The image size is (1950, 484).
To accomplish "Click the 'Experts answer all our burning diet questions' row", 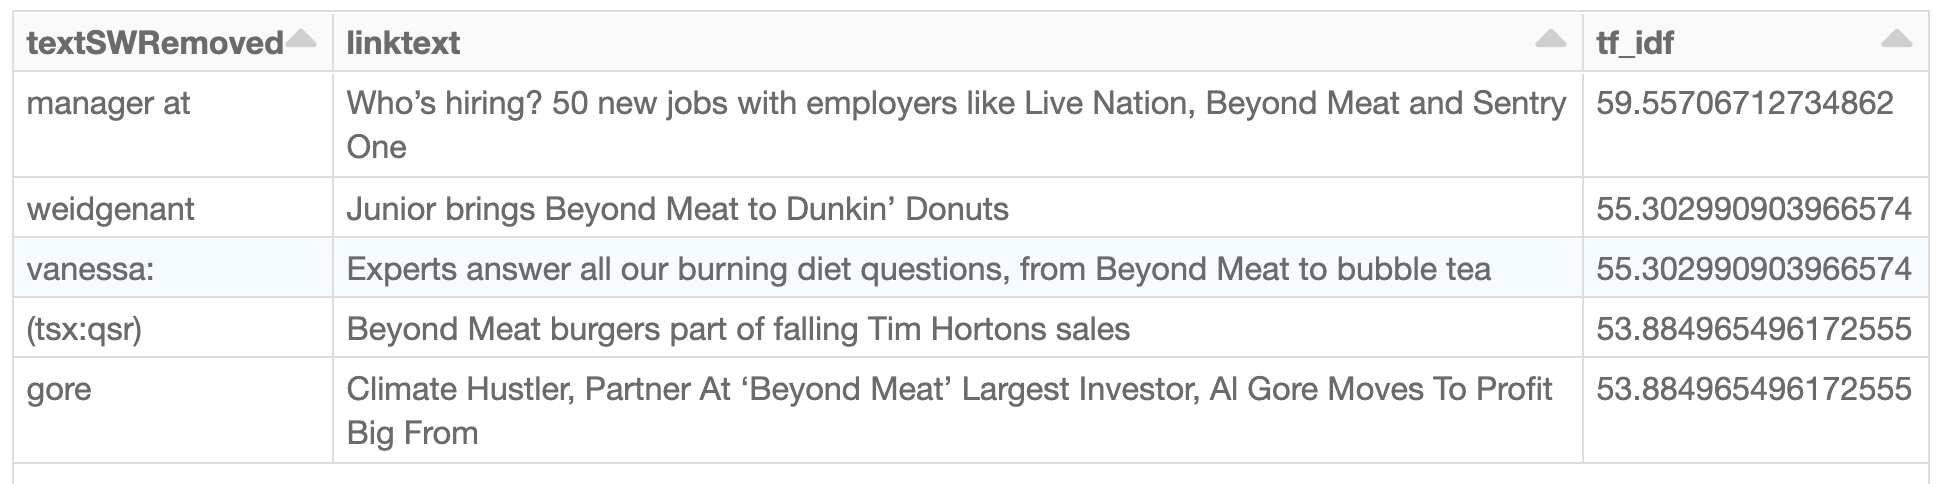I will click(918, 269).
